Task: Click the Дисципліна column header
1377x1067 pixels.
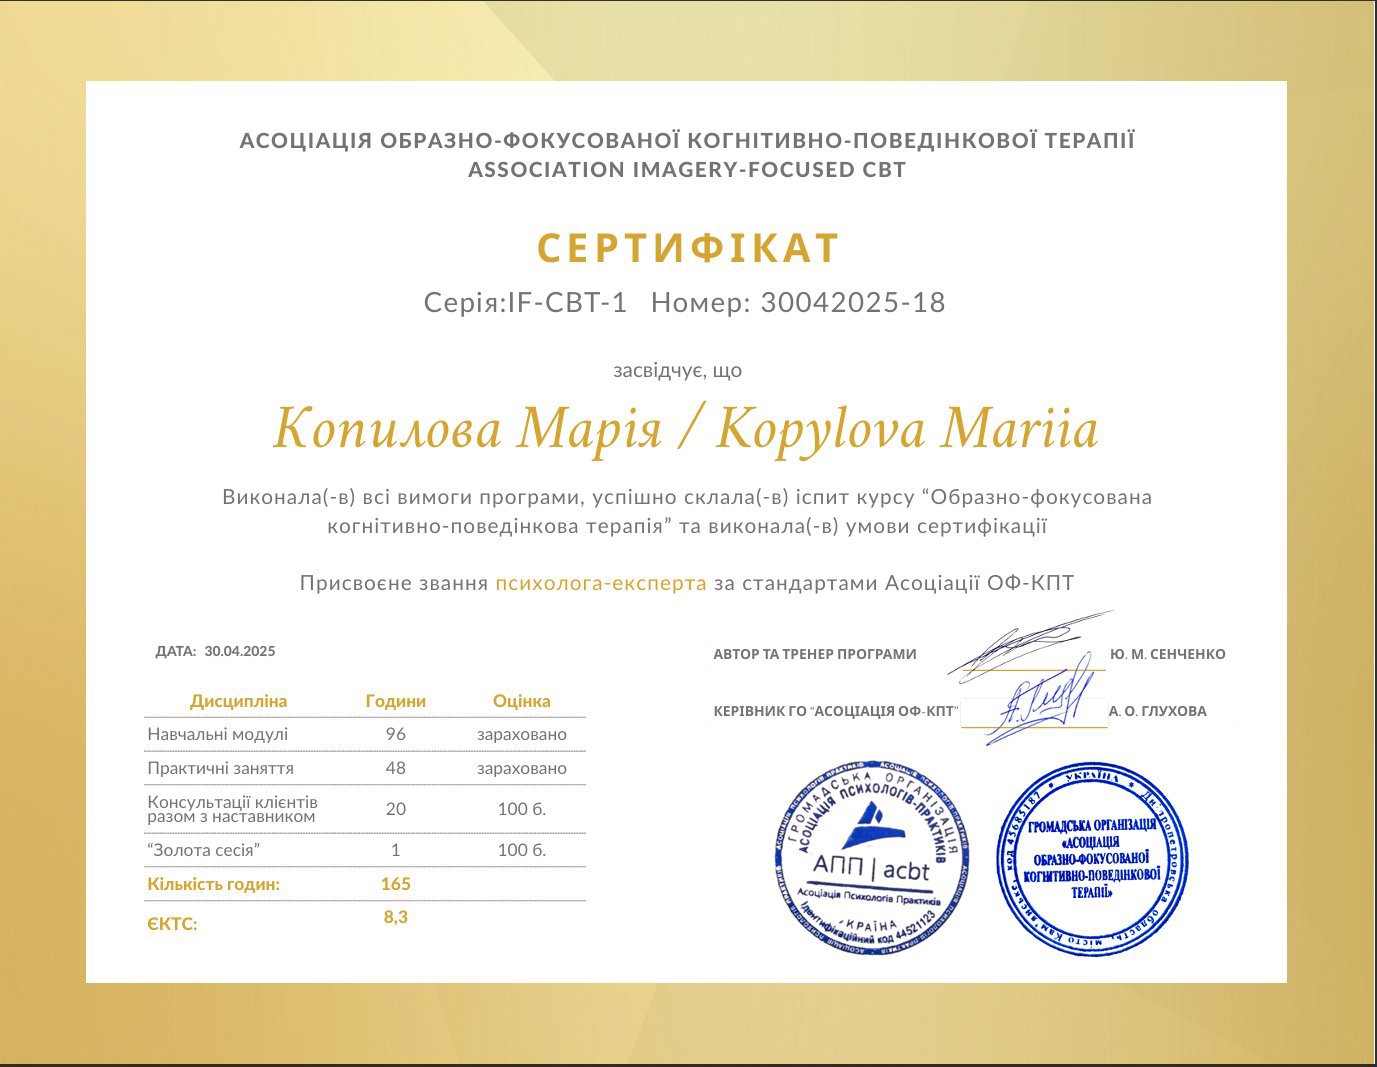Action: (238, 701)
